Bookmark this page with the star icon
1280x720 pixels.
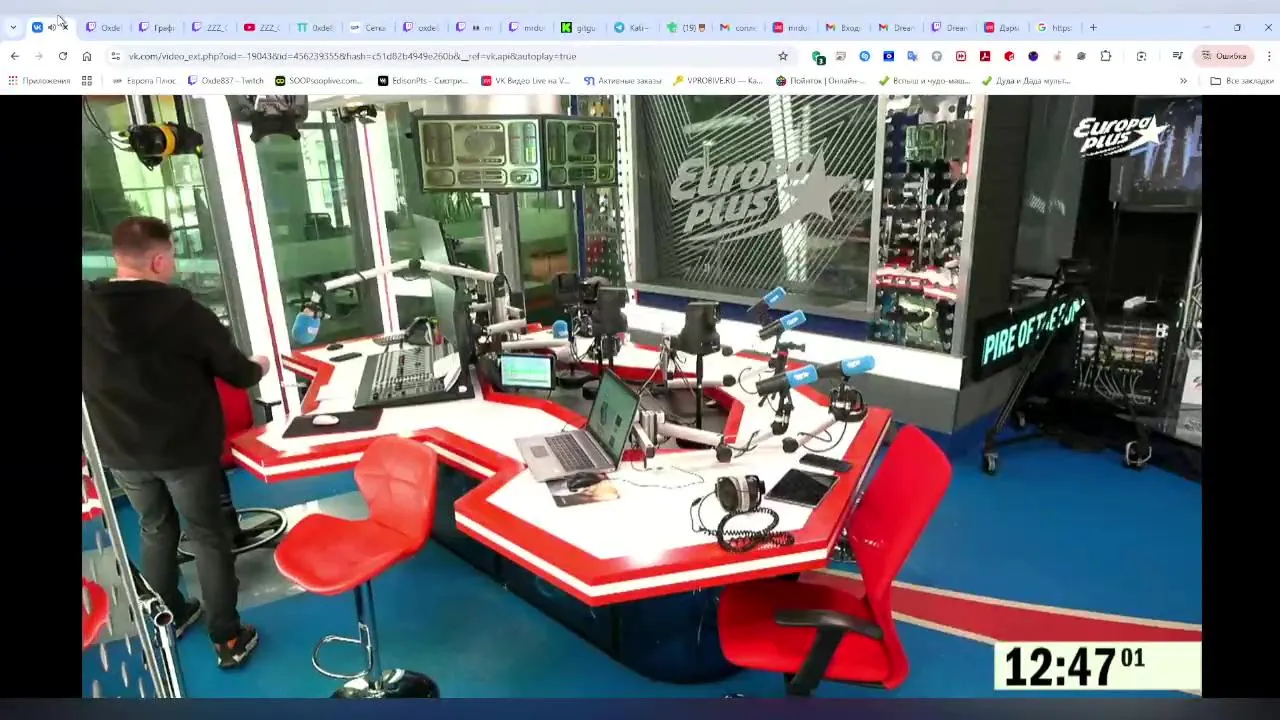[783, 56]
